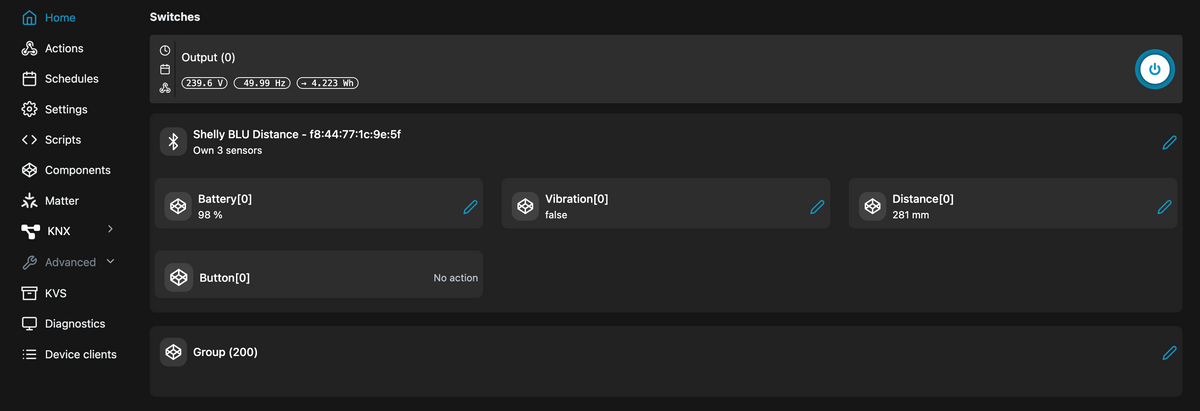1200x411 pixels.
Task: Open the Schedules page
Action: tap(71, 79)
